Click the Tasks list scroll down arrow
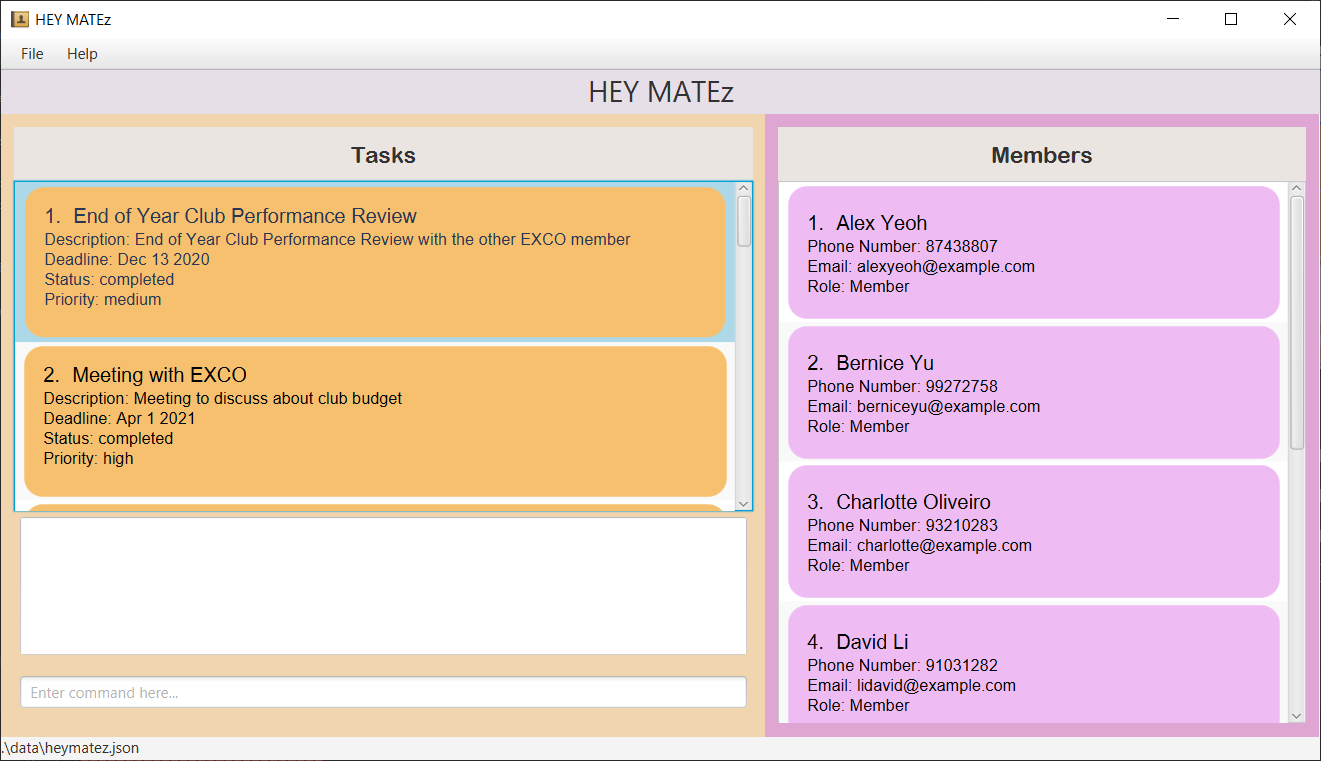 point(743,503)
